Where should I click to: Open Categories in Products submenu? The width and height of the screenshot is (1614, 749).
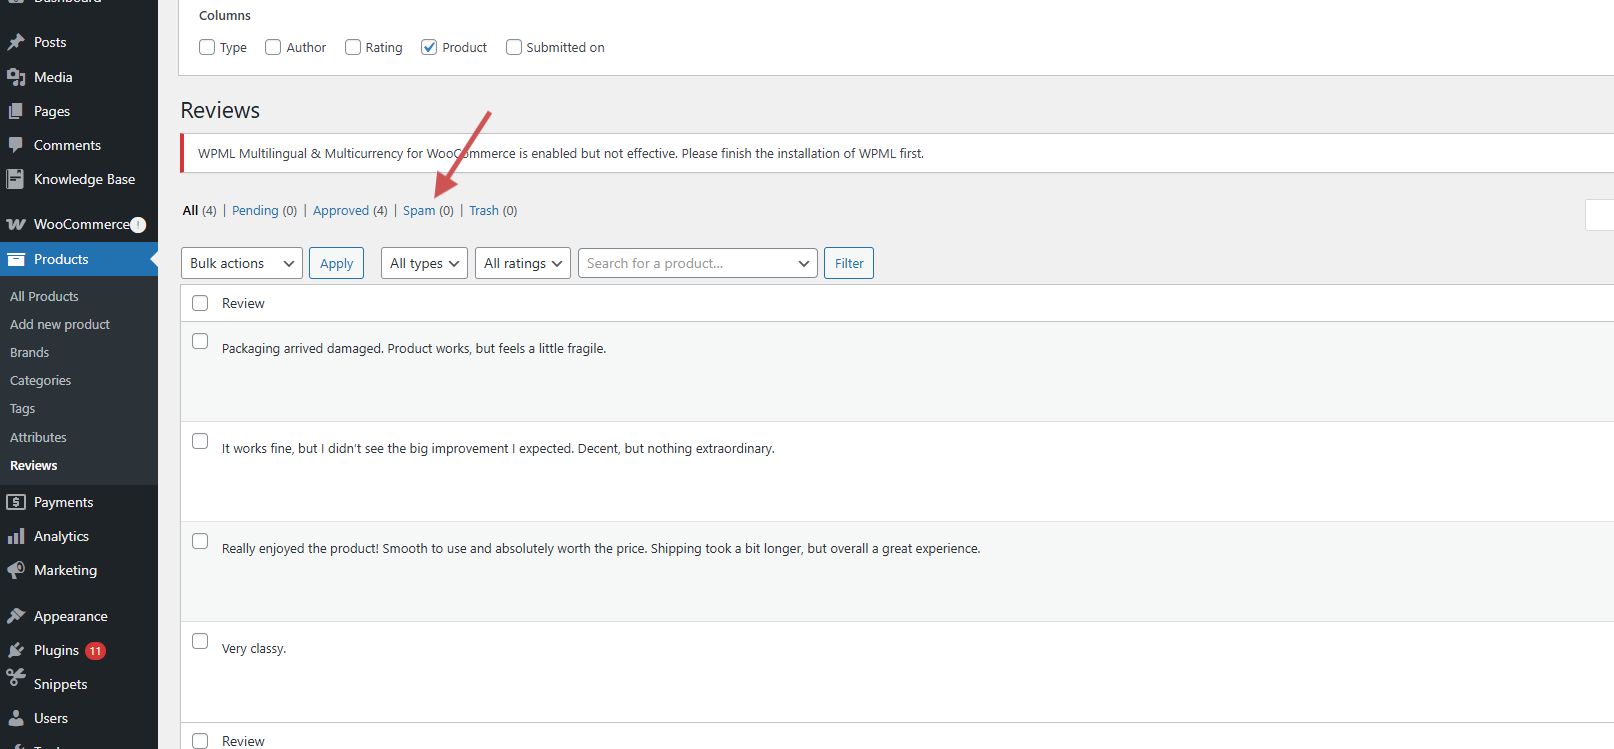coord(40,380)
